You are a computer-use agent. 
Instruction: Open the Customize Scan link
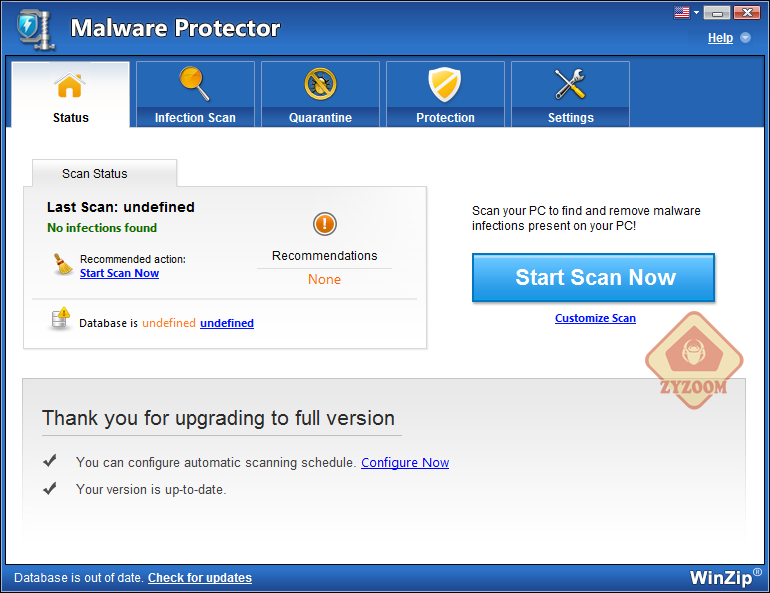595,318
